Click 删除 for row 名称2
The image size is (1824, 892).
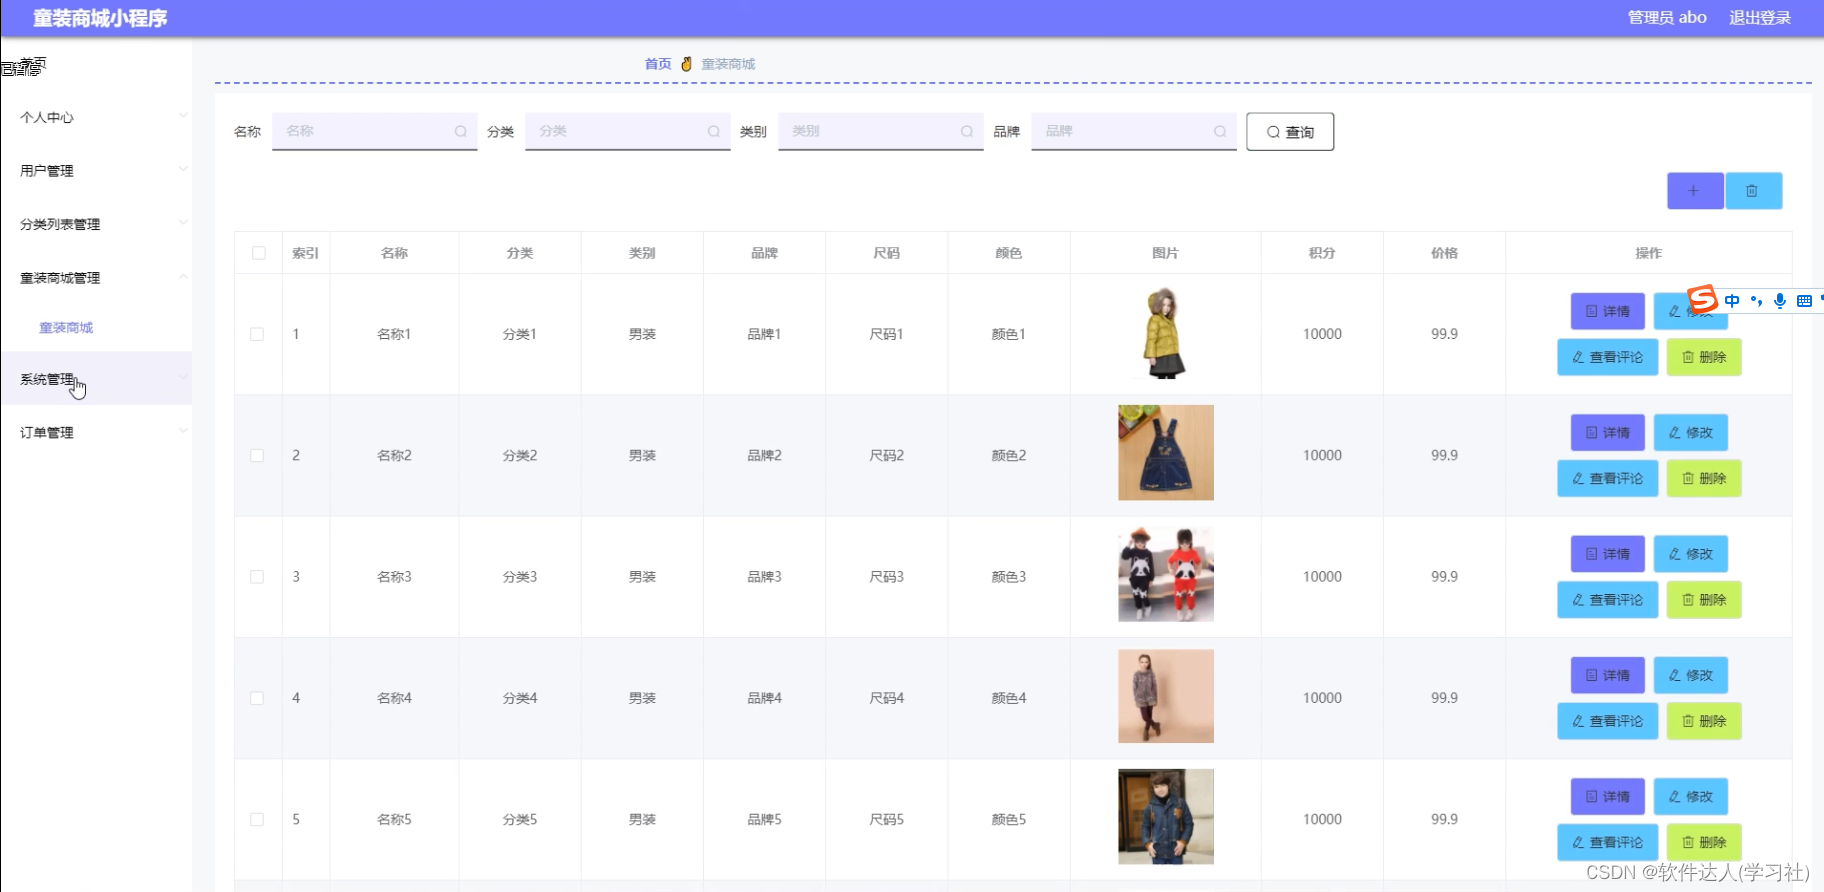(x=1704, y=479)
